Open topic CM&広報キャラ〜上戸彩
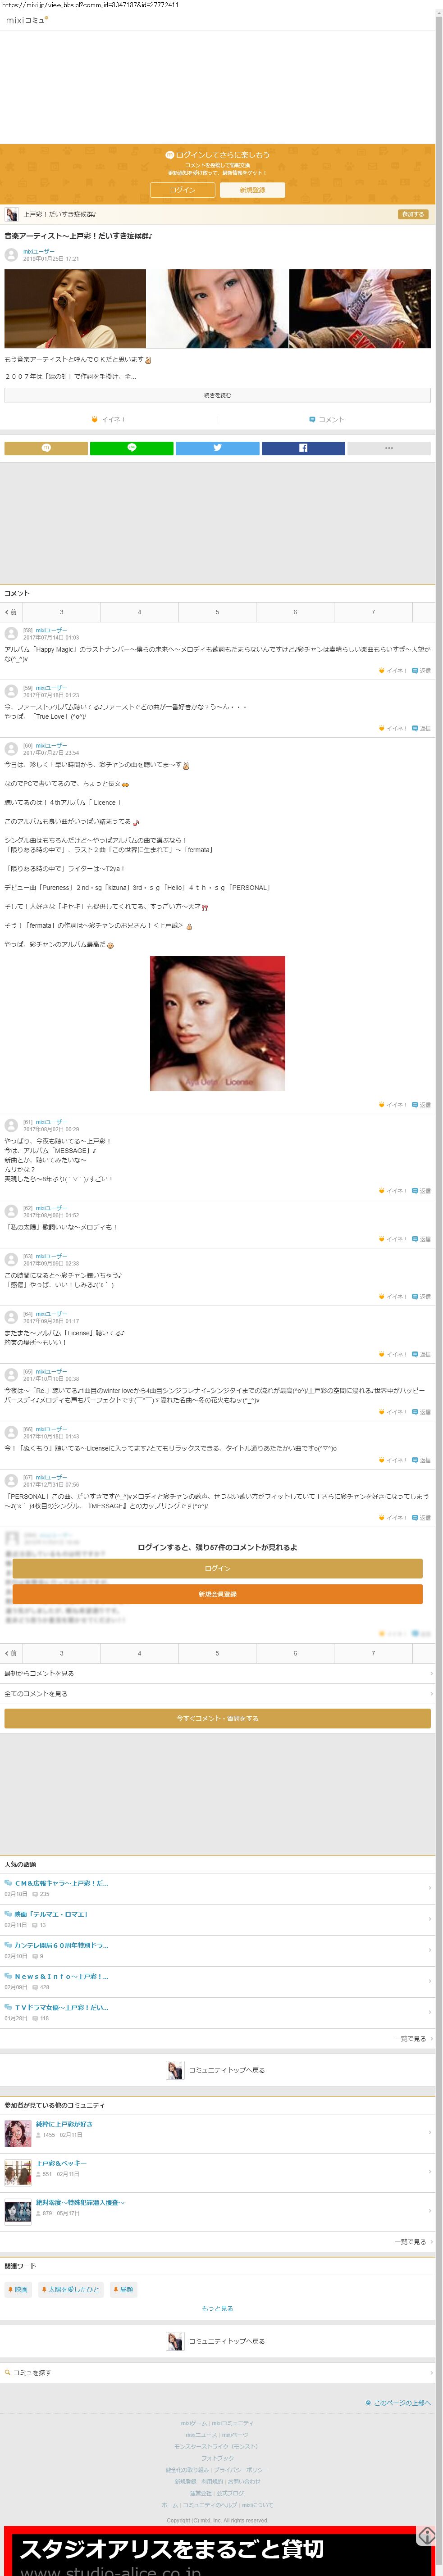This screenshot has height=2576, width=443. coord(61,1883)
